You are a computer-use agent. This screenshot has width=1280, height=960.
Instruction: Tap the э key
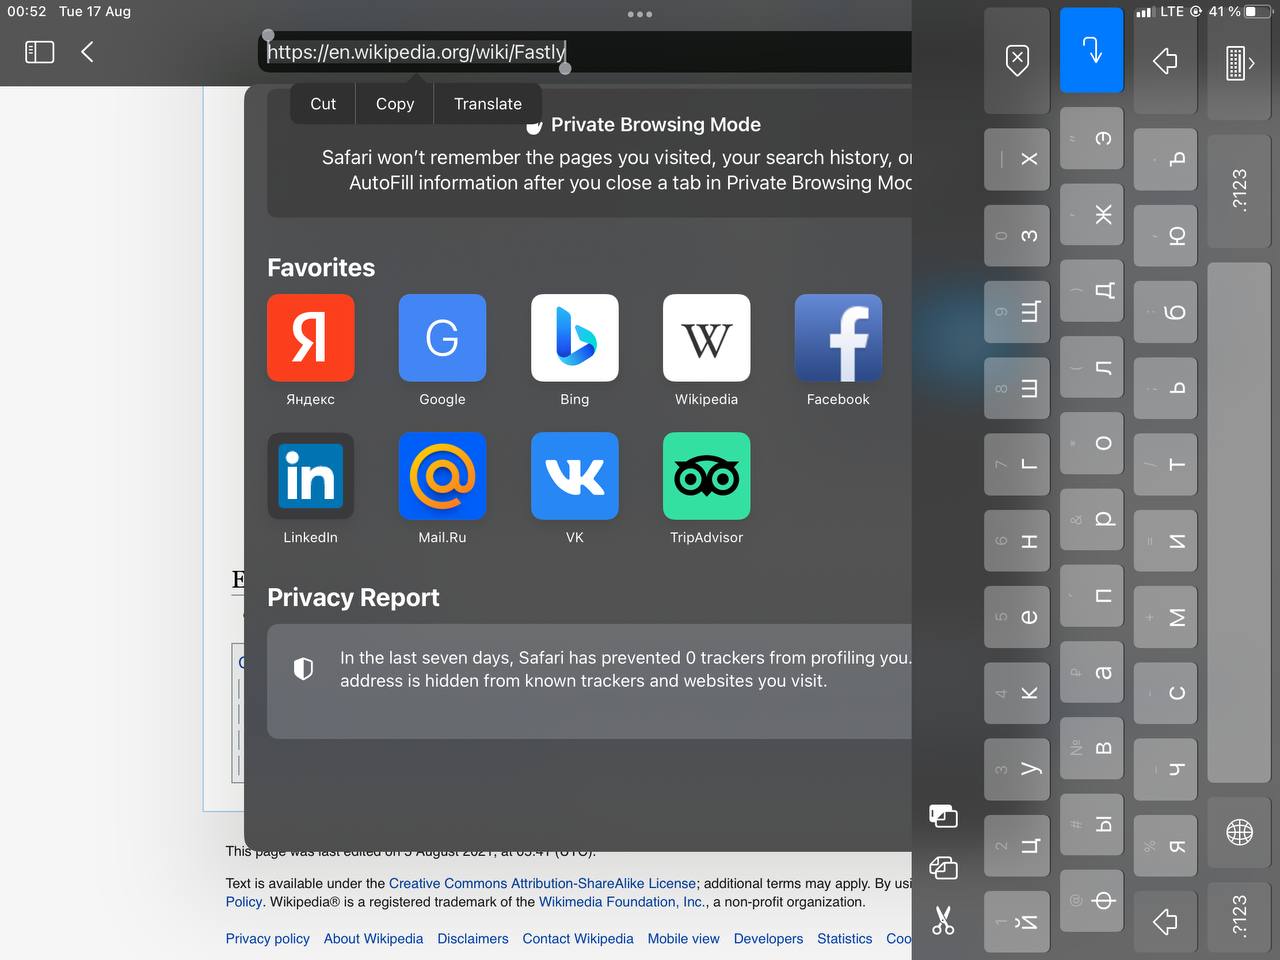click(x=1092, y=138)
